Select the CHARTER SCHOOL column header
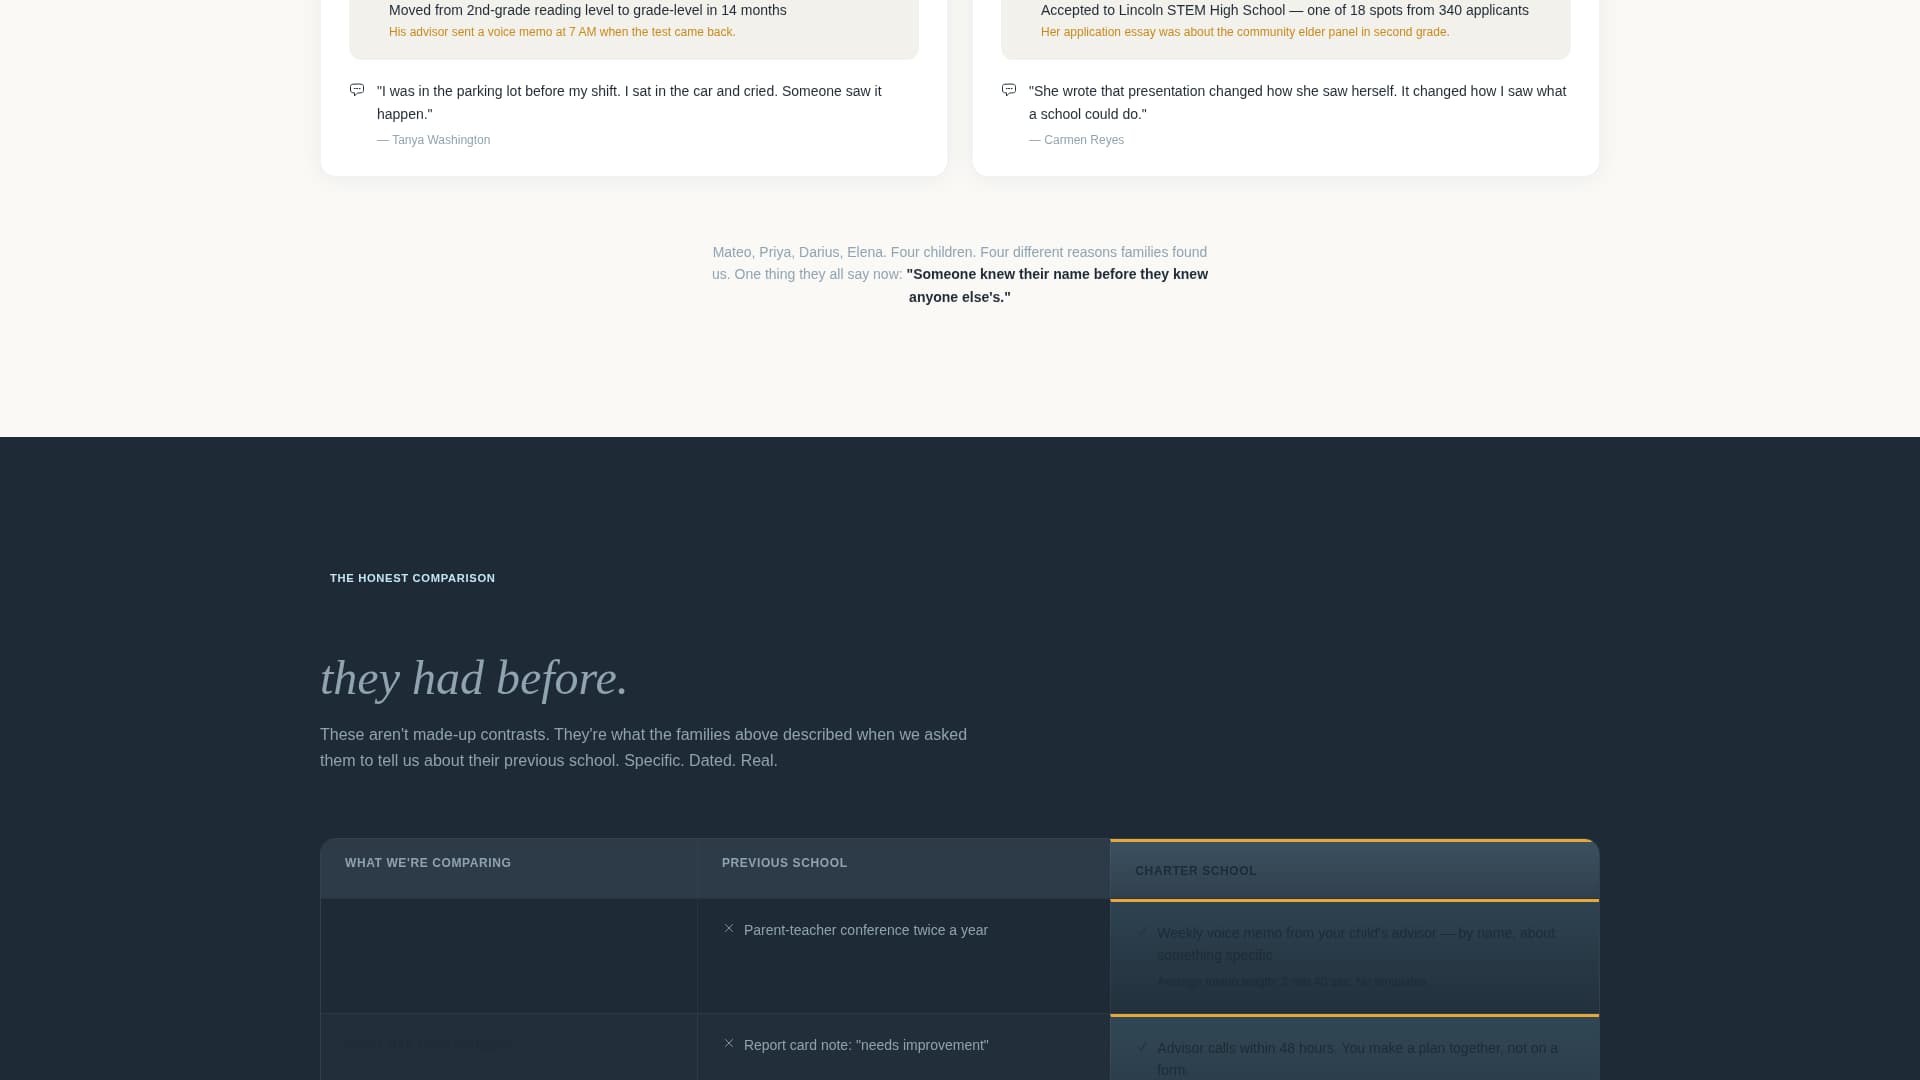 tap(1195, 870)
